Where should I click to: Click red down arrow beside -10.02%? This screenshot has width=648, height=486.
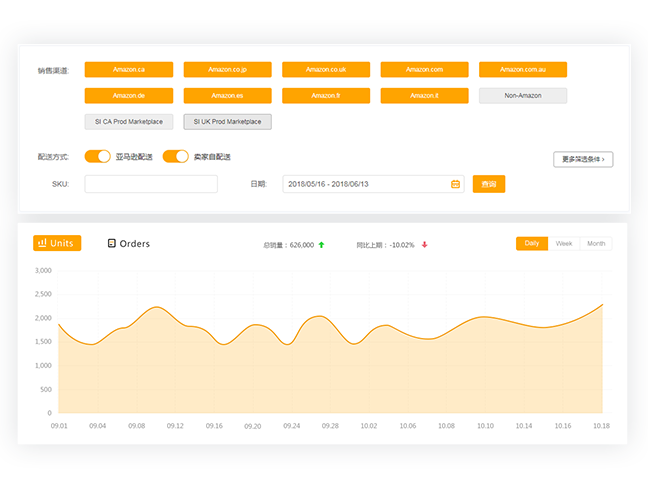(x=424, y=244)
